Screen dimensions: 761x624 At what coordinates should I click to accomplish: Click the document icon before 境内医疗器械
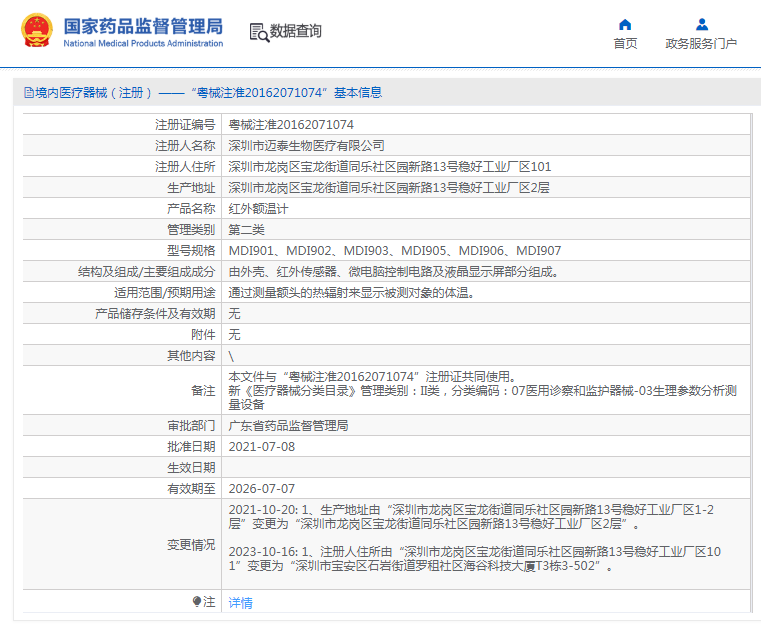[x=29, y=92]
